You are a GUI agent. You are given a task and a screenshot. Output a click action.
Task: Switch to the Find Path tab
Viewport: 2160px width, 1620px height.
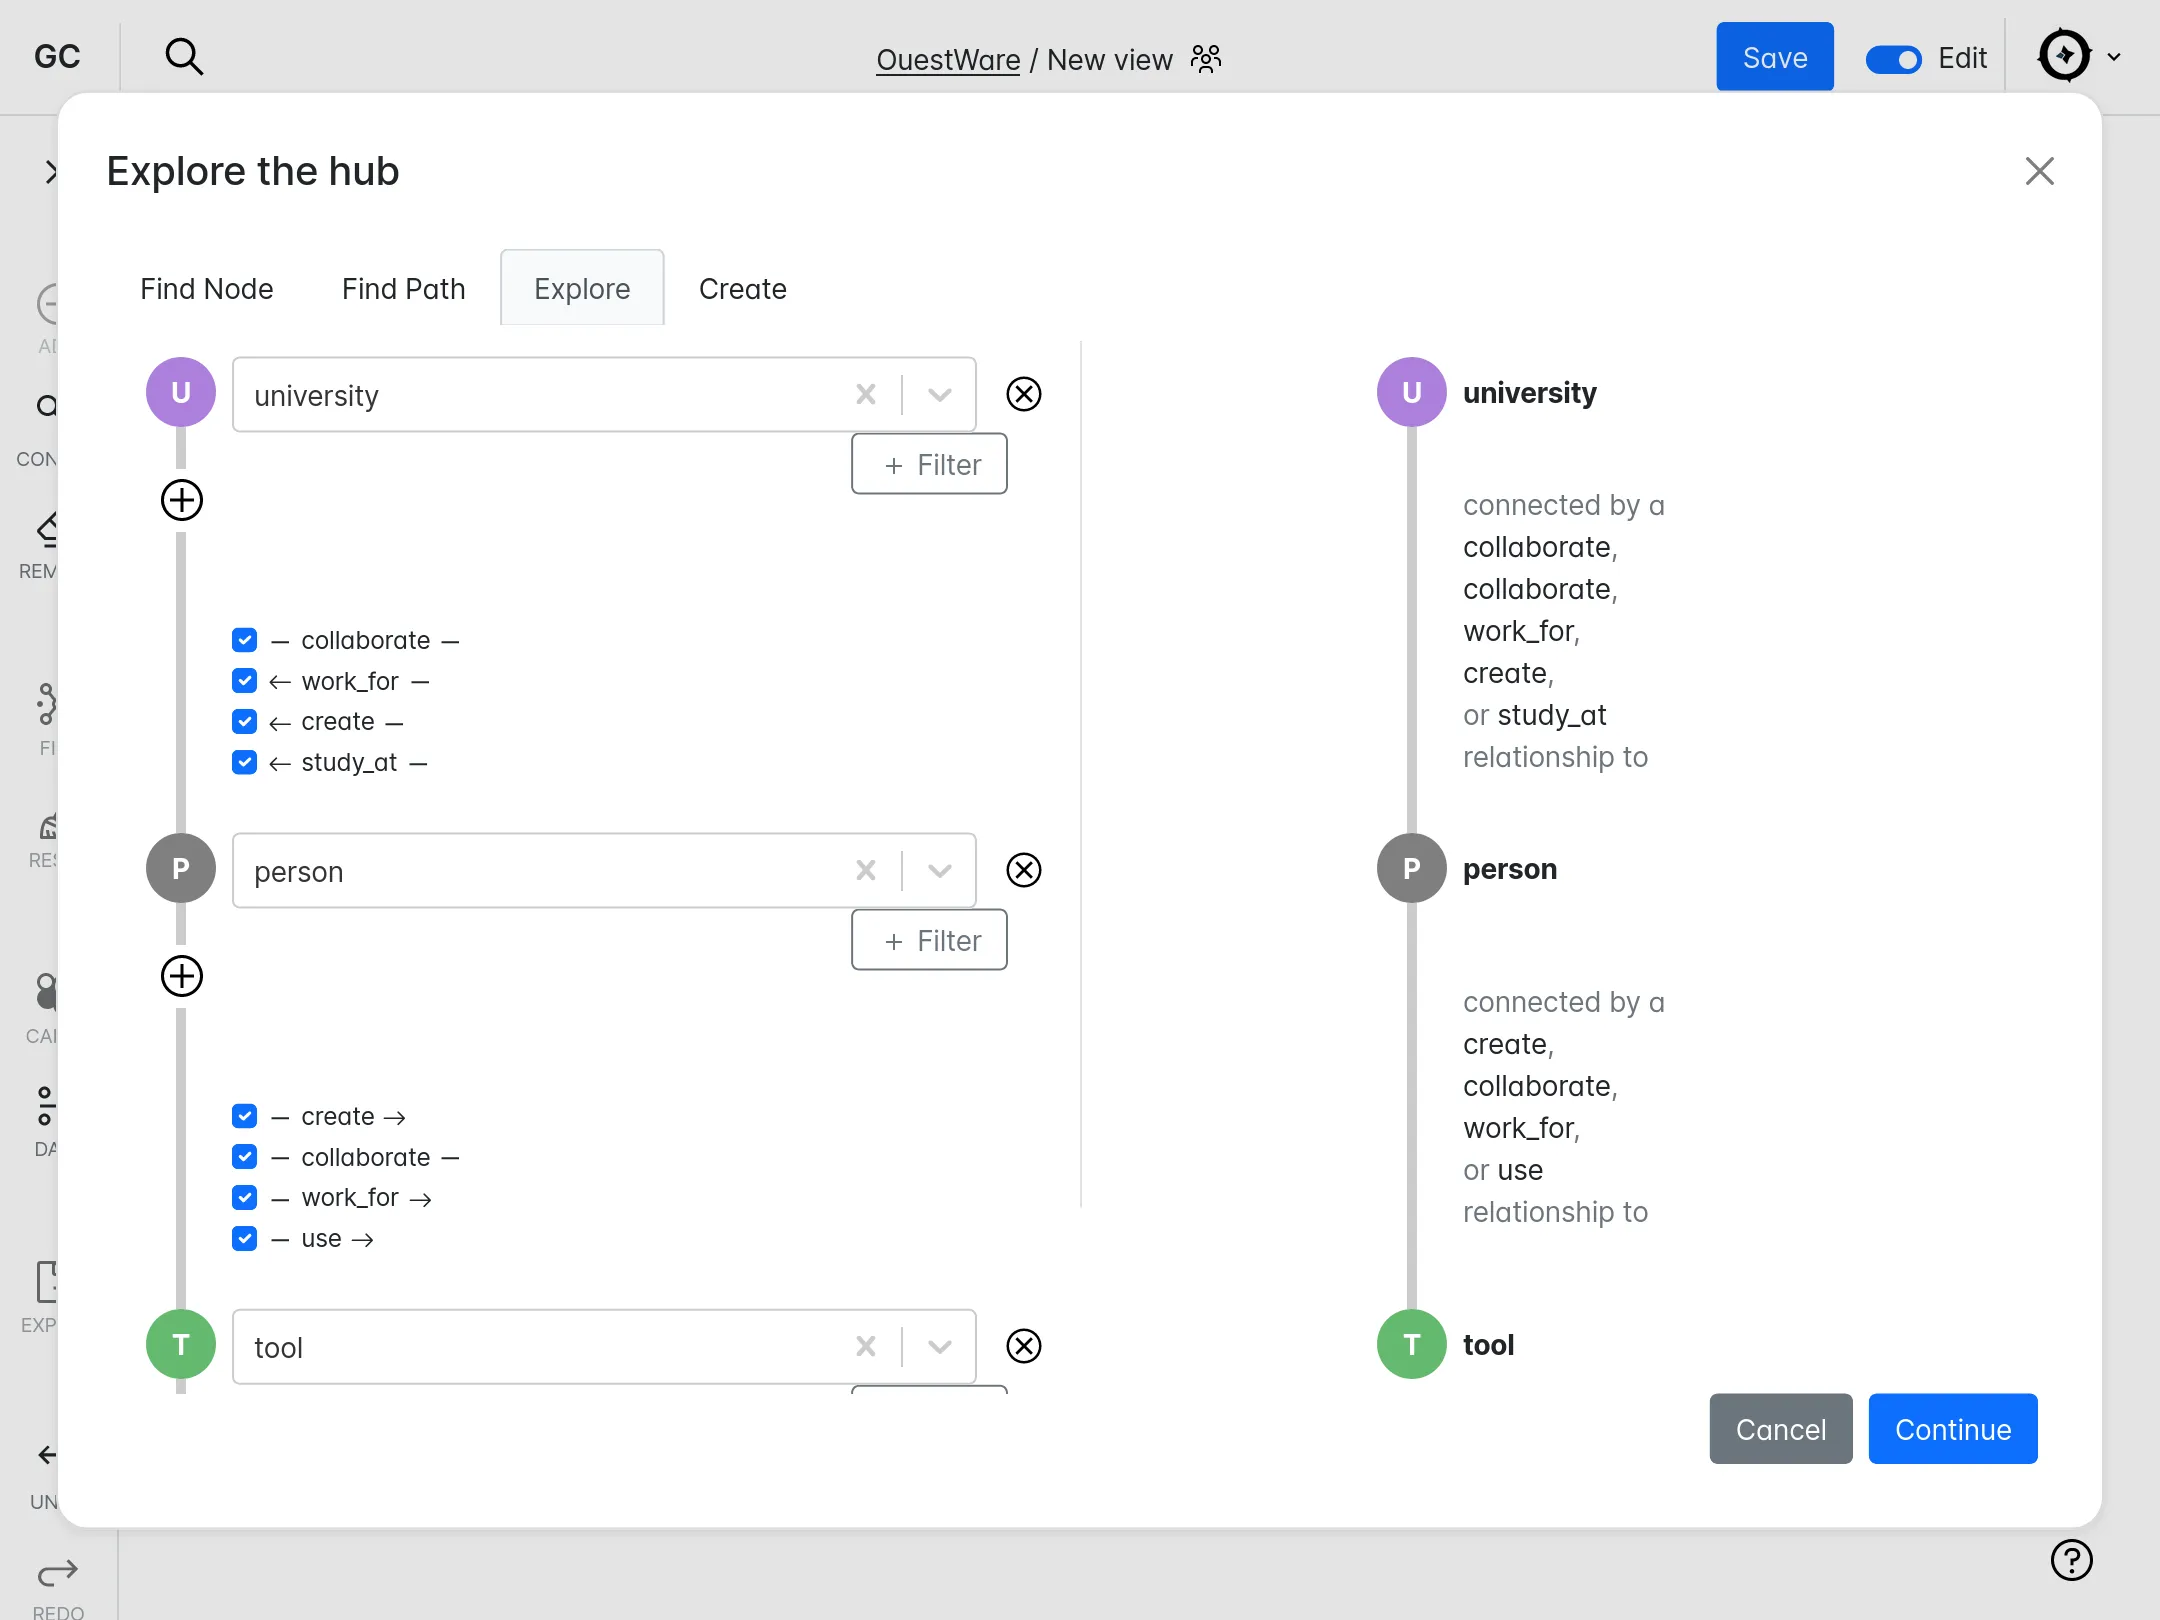(x=403, y=289)
